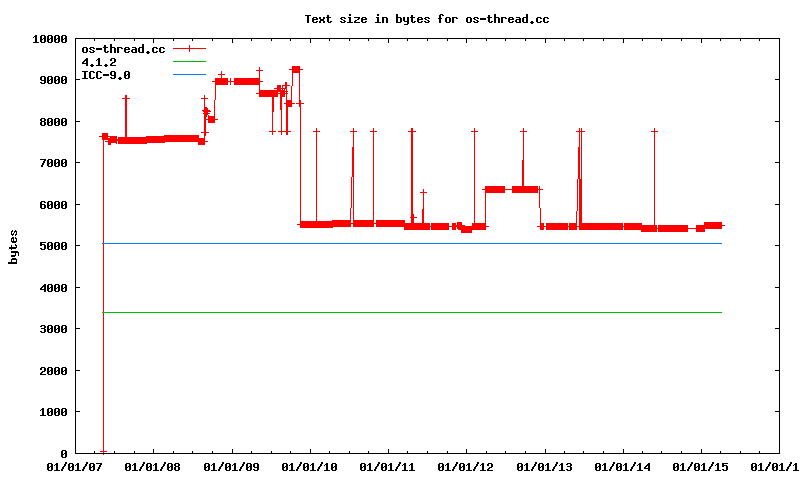Click the red os-thread.cc legend line sample

188,48
